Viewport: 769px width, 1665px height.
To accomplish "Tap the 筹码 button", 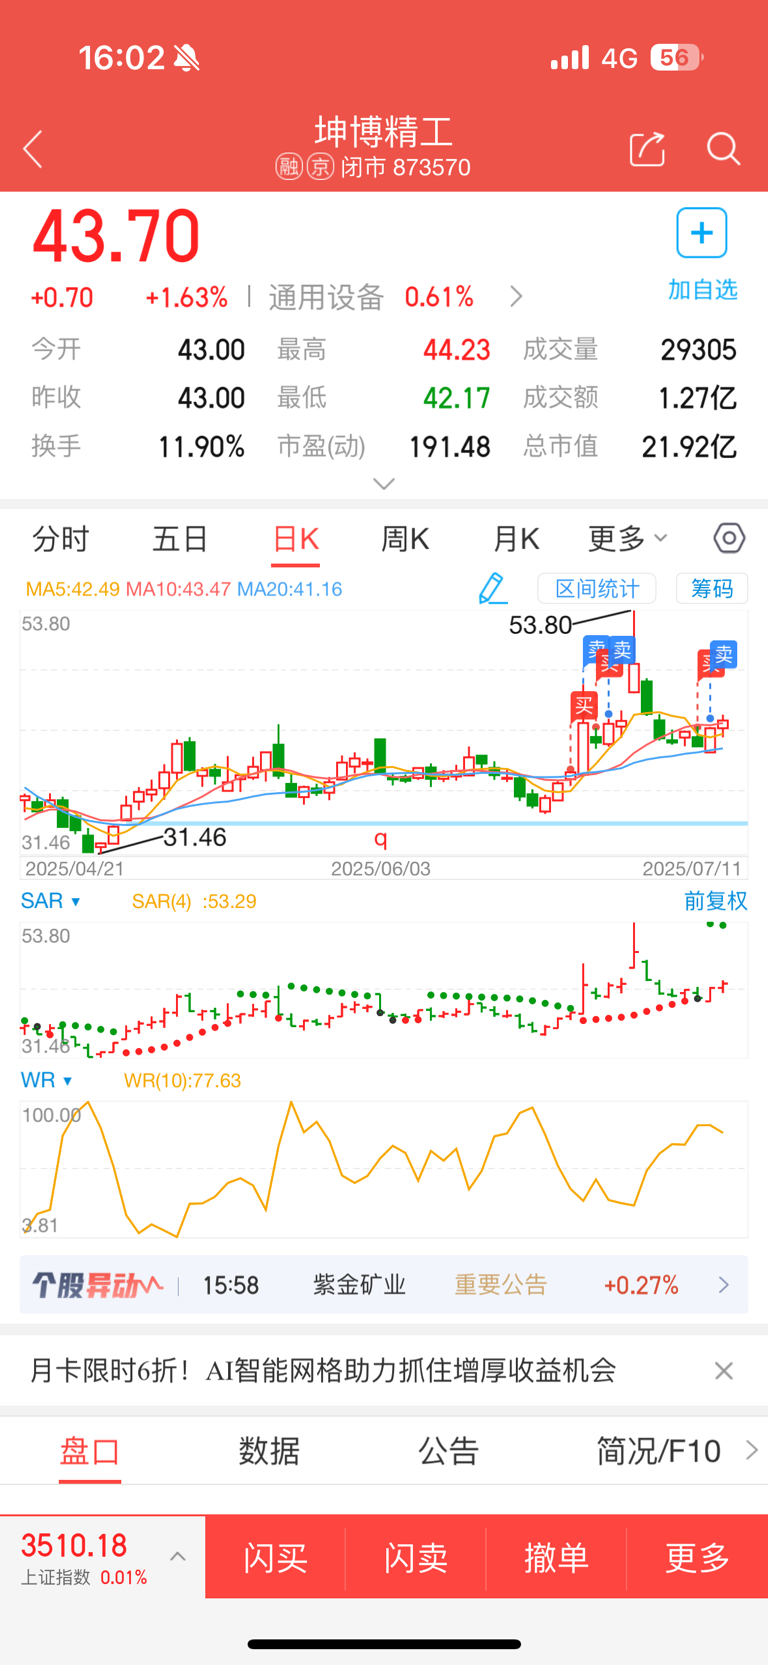I will [712, 588].
